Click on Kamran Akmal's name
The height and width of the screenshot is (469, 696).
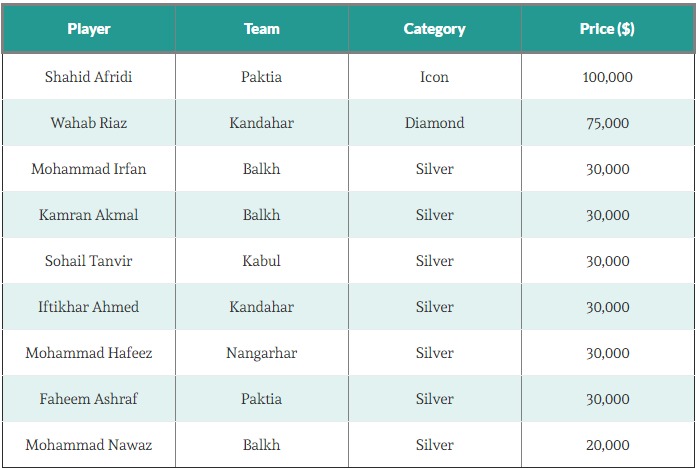88,215
